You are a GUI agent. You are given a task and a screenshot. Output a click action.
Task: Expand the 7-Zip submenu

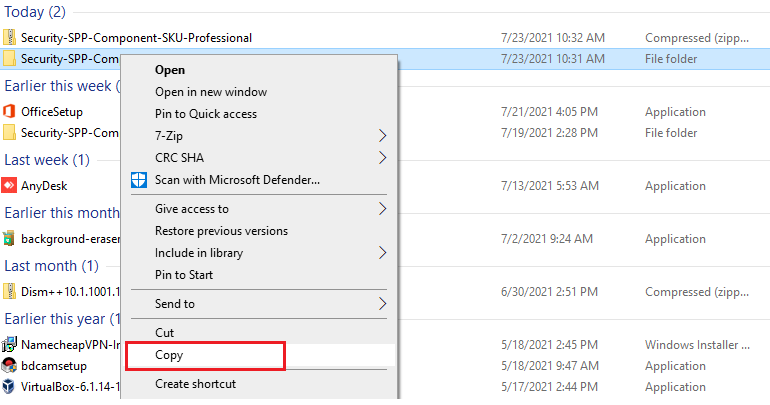tap(259, 135)
